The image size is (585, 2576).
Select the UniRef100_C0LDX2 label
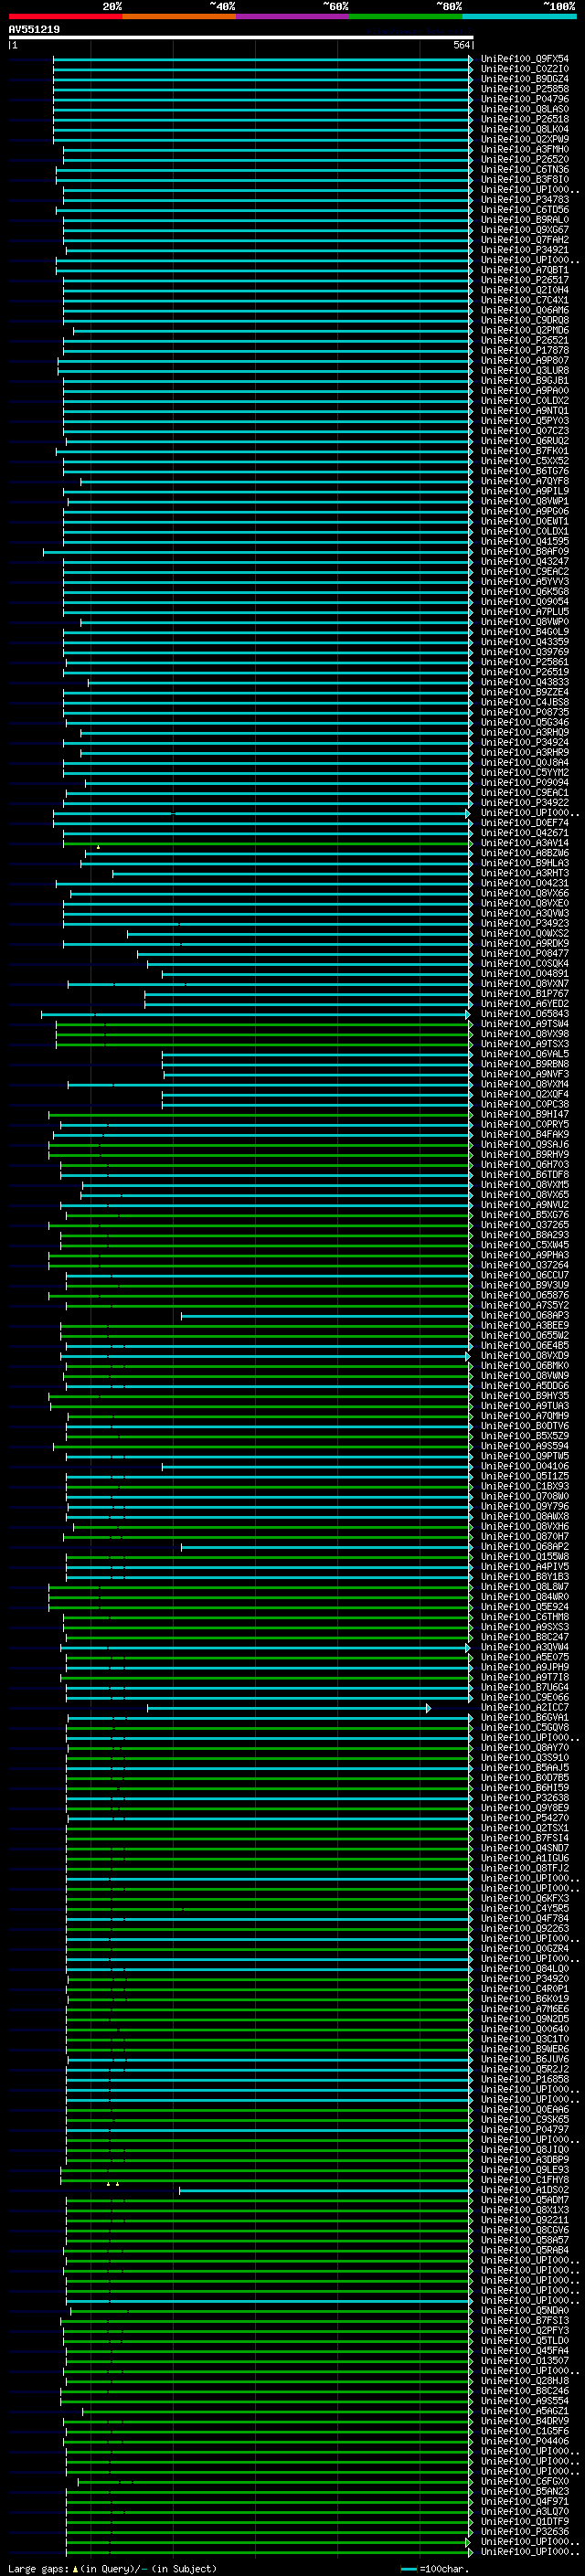[525, 401]
